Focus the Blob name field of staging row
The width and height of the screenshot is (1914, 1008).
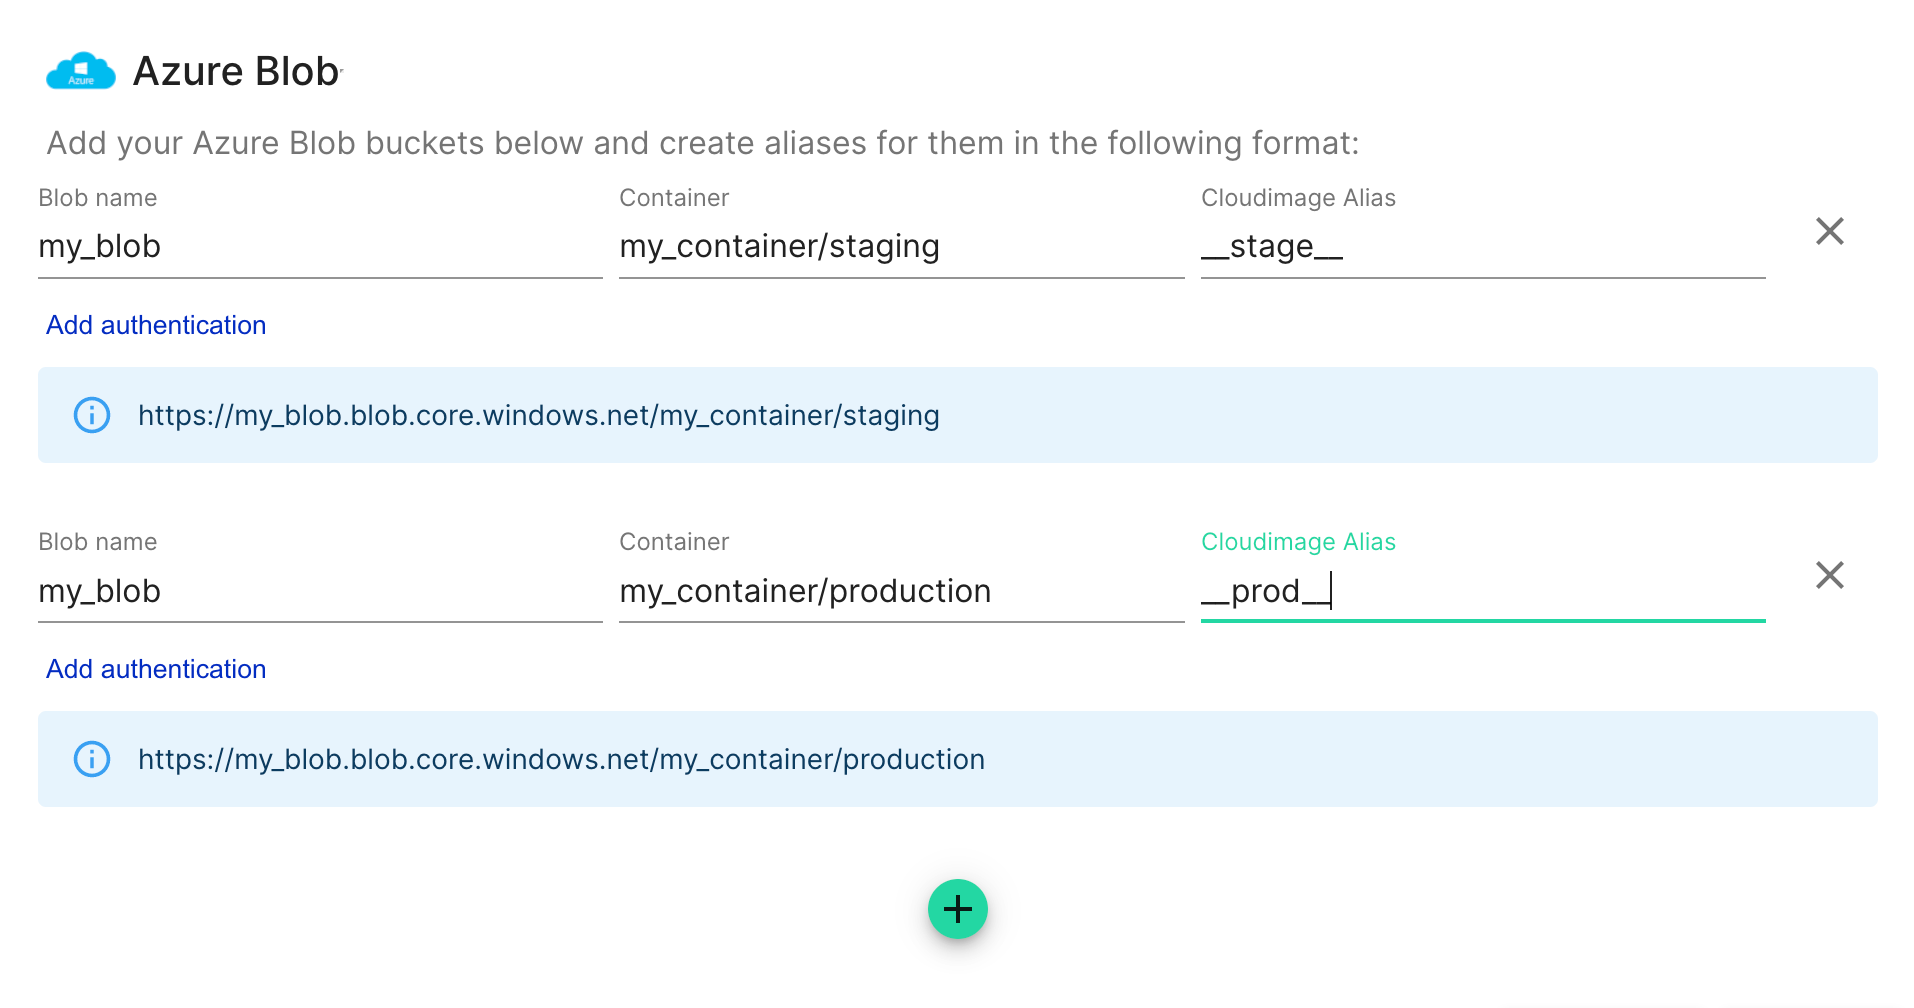[x=320, y=247]
